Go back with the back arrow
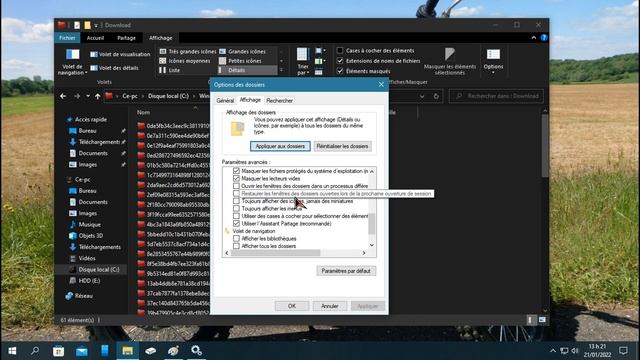Screen dimensions: 640x360 [63, 96]
